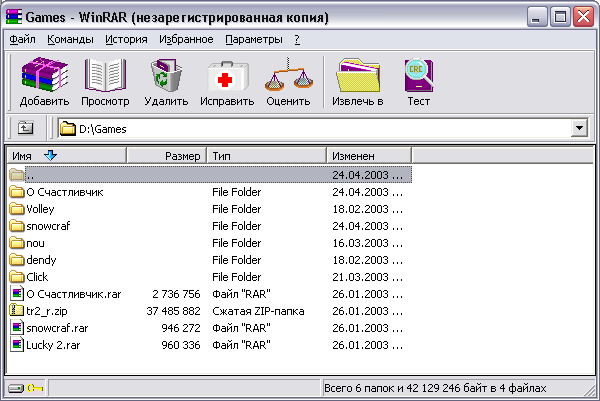The width and height of the screenshot is (600, 401).
Task: Expand the D:\Games path dropdown arrow
Action: pos(579,128)
